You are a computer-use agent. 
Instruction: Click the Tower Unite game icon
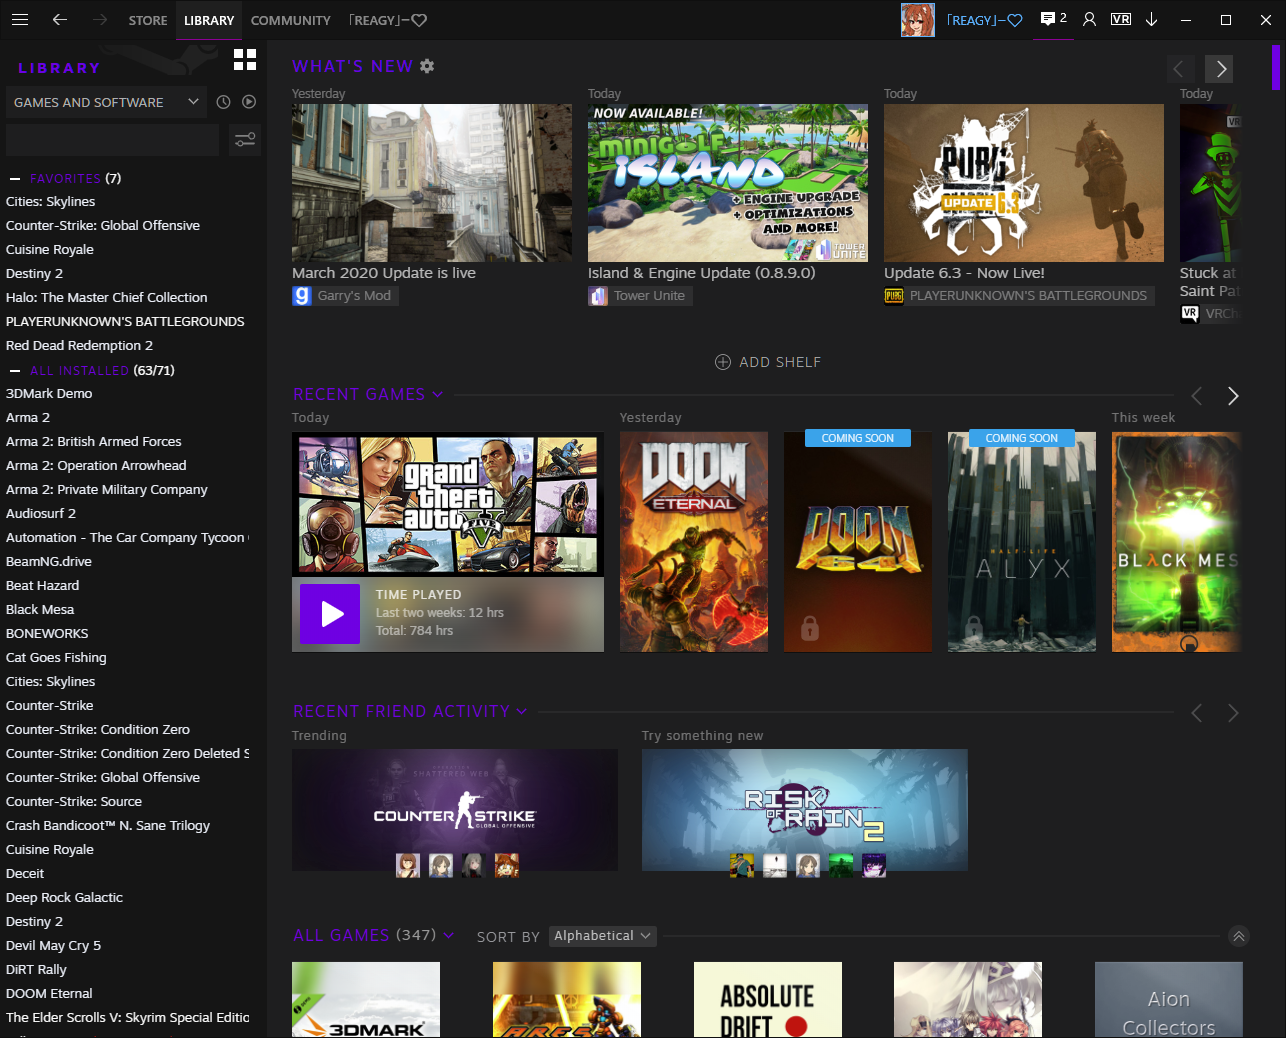tap(598, 296)
